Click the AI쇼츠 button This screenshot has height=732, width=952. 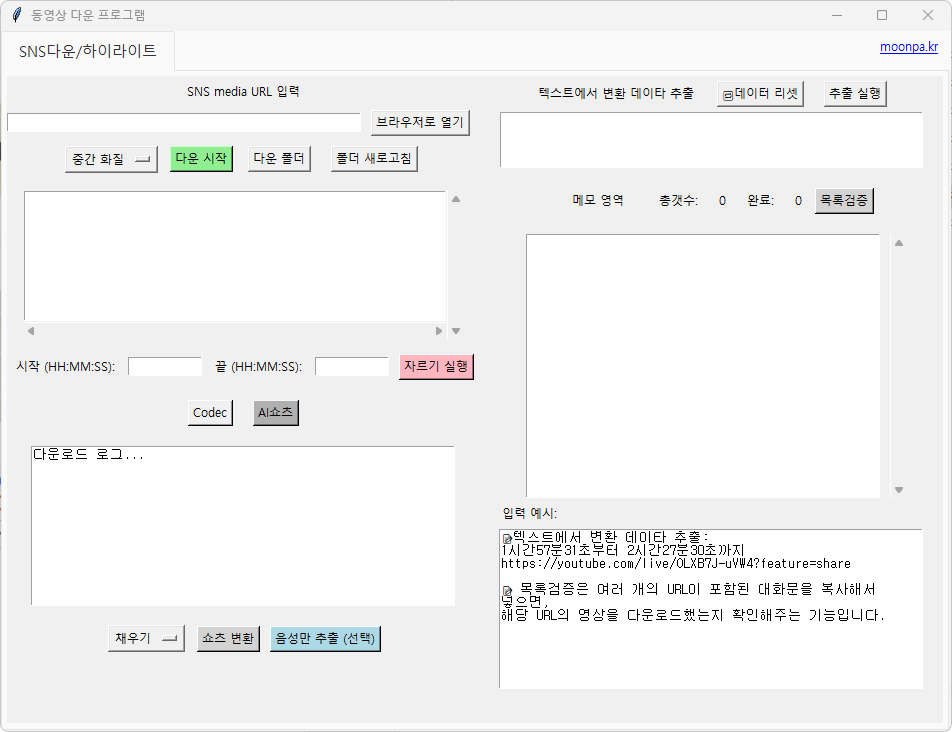pyautogui.click(x=276, y=413)
